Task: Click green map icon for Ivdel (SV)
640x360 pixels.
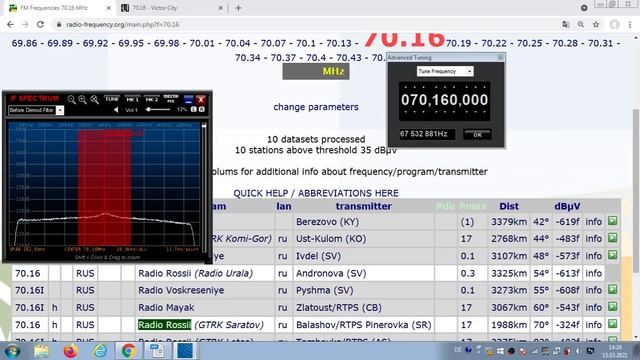Action: coord(612,255)
